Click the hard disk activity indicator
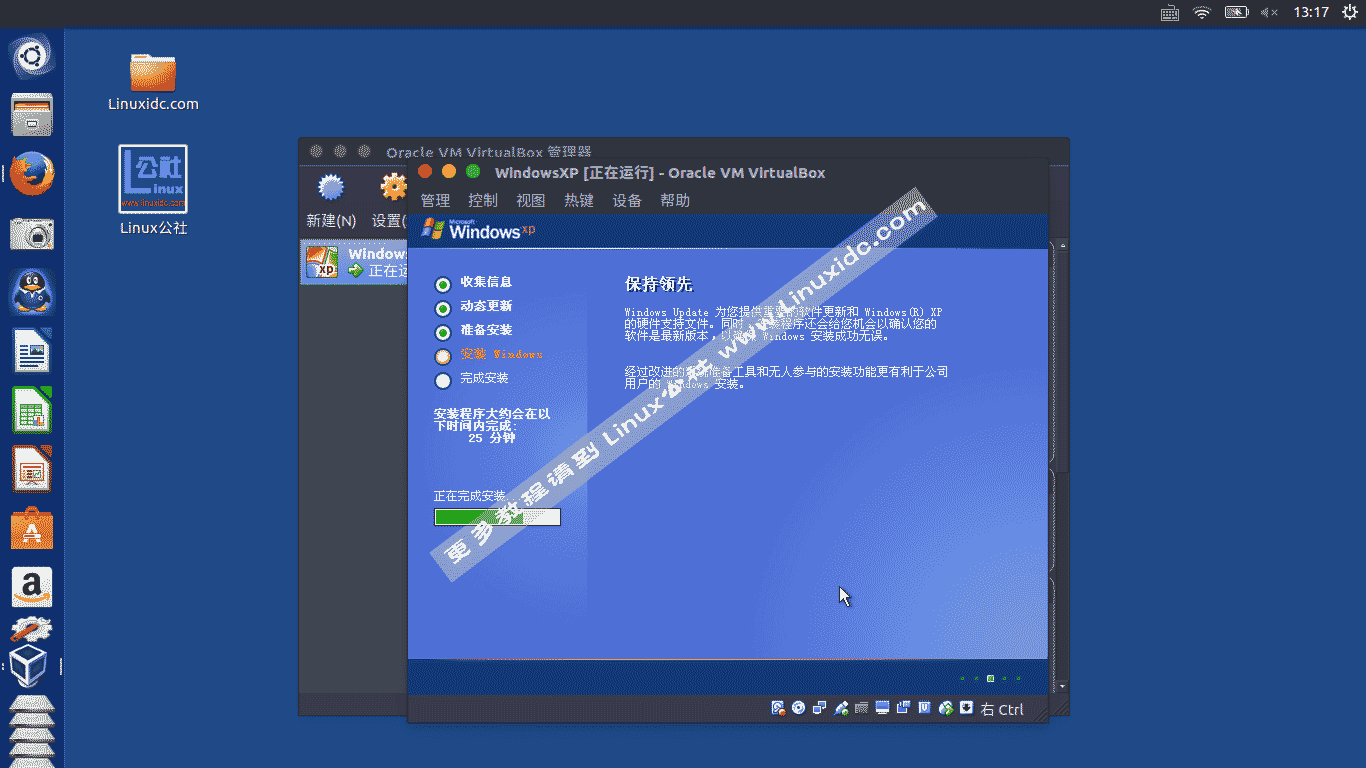This screenshot has height=768, width=1366. pos(778,708)
